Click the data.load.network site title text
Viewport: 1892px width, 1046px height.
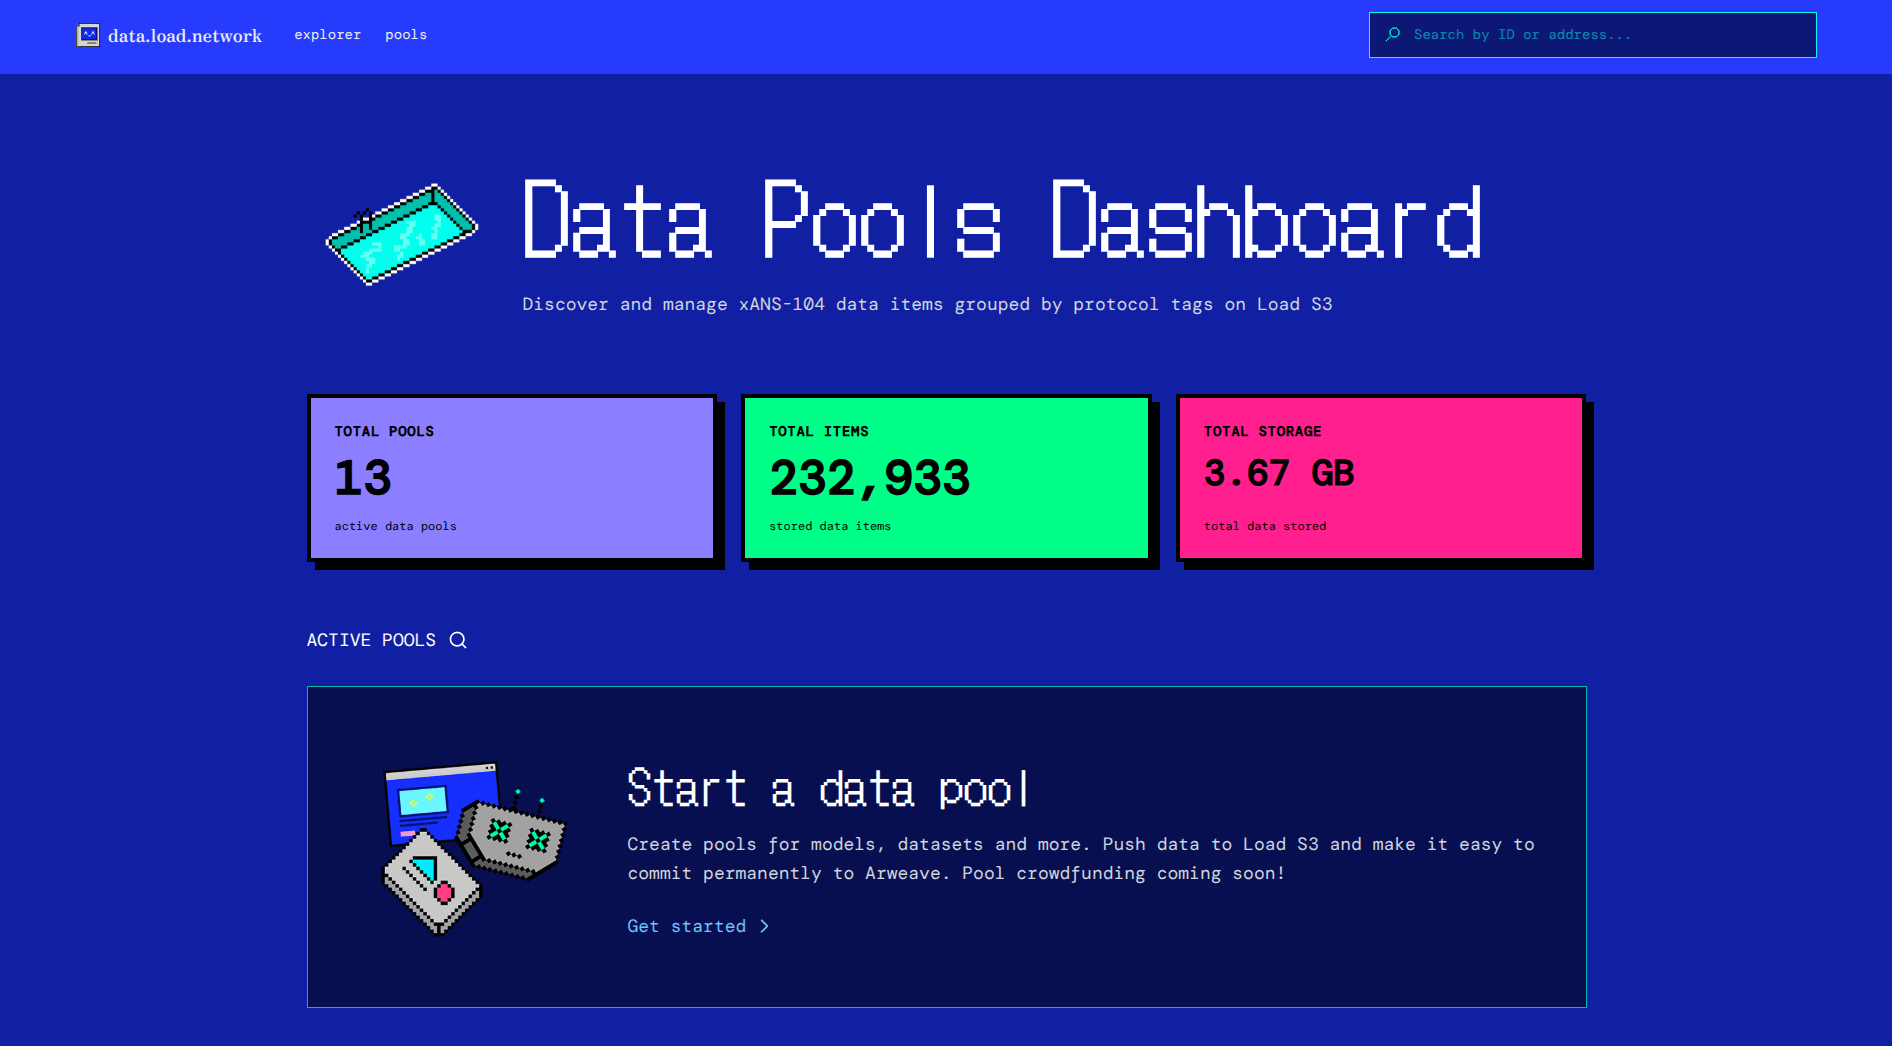(185, 36)
